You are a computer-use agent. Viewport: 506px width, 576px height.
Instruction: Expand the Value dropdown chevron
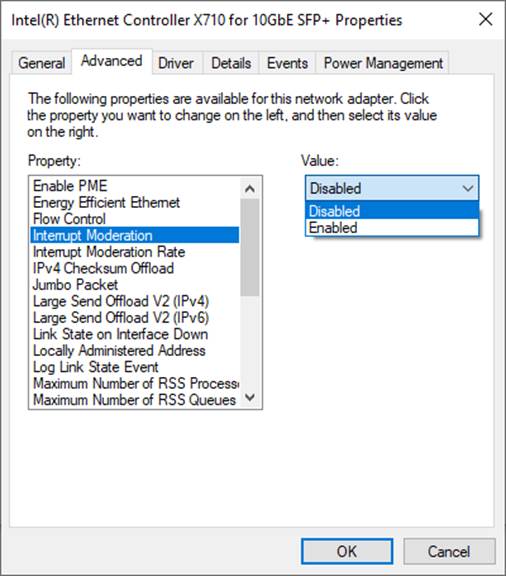click(x=467, y=188)
